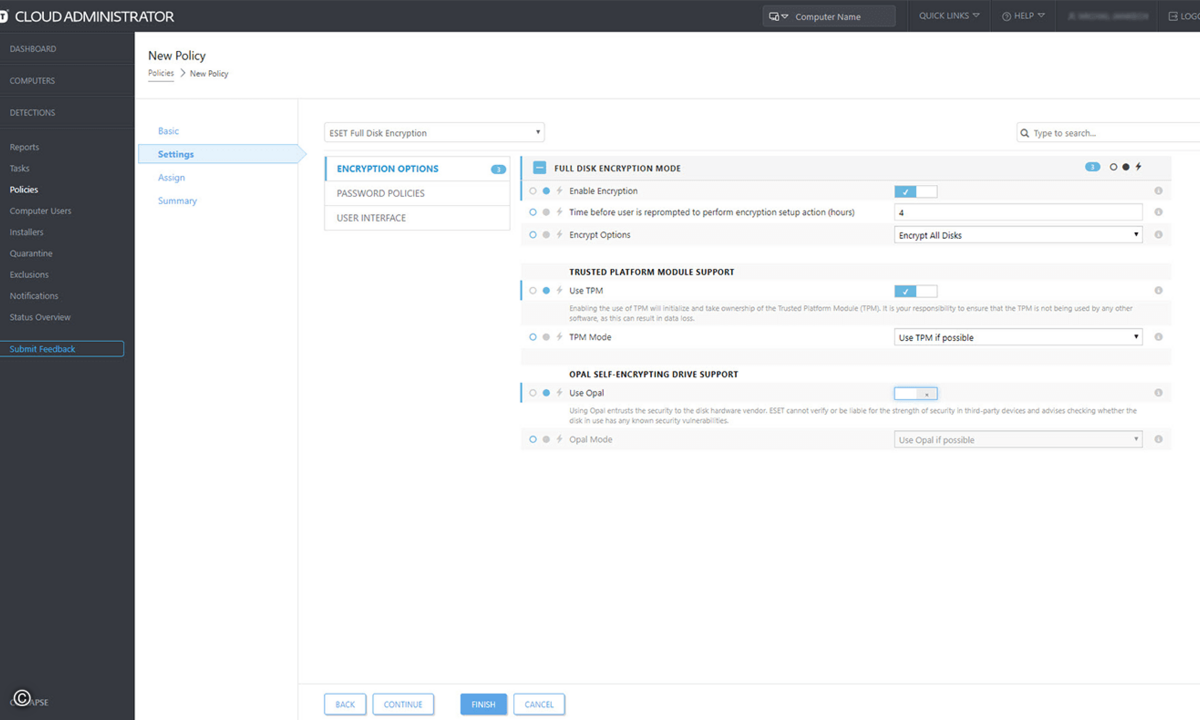Cancel the new policy
Image resolution: width=1200 pixels, height=720 pixels.
[539, 704]
